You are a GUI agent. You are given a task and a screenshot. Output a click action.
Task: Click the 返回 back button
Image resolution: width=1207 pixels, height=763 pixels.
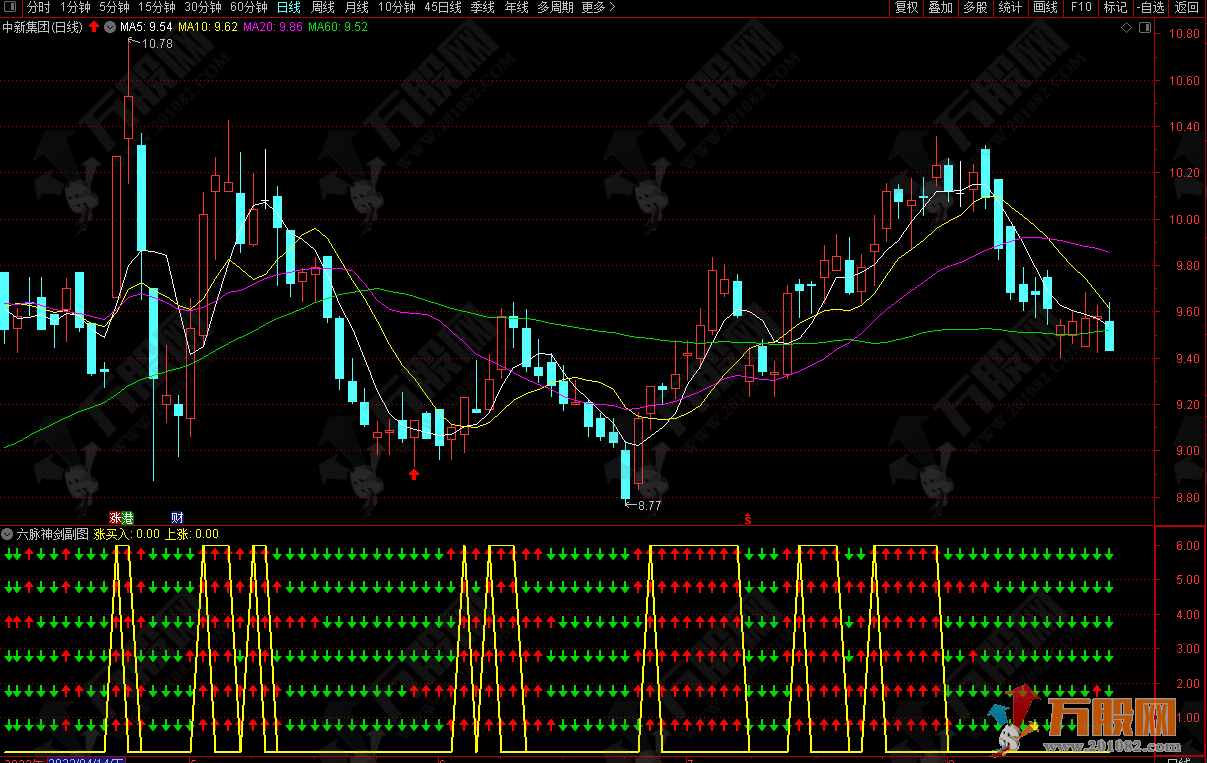pos(1186,7)
